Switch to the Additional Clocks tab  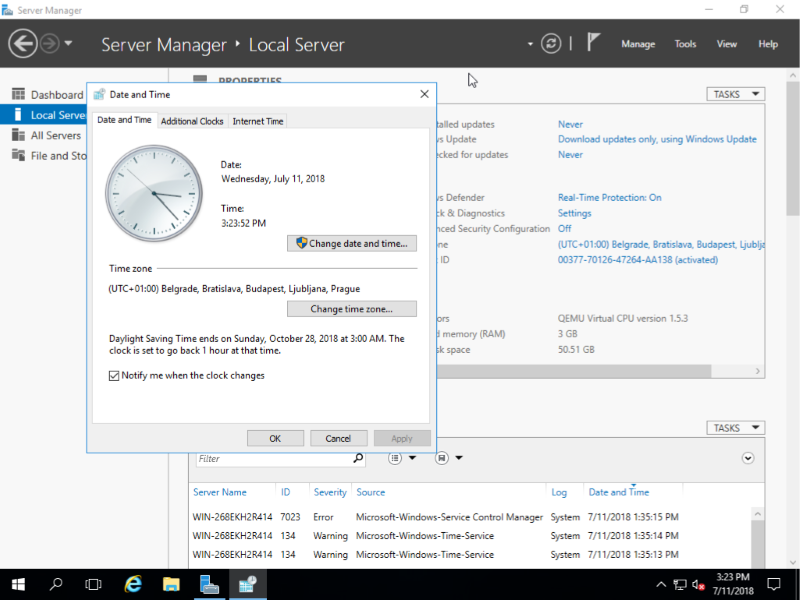pyautogui.click(x=192, y=121)
